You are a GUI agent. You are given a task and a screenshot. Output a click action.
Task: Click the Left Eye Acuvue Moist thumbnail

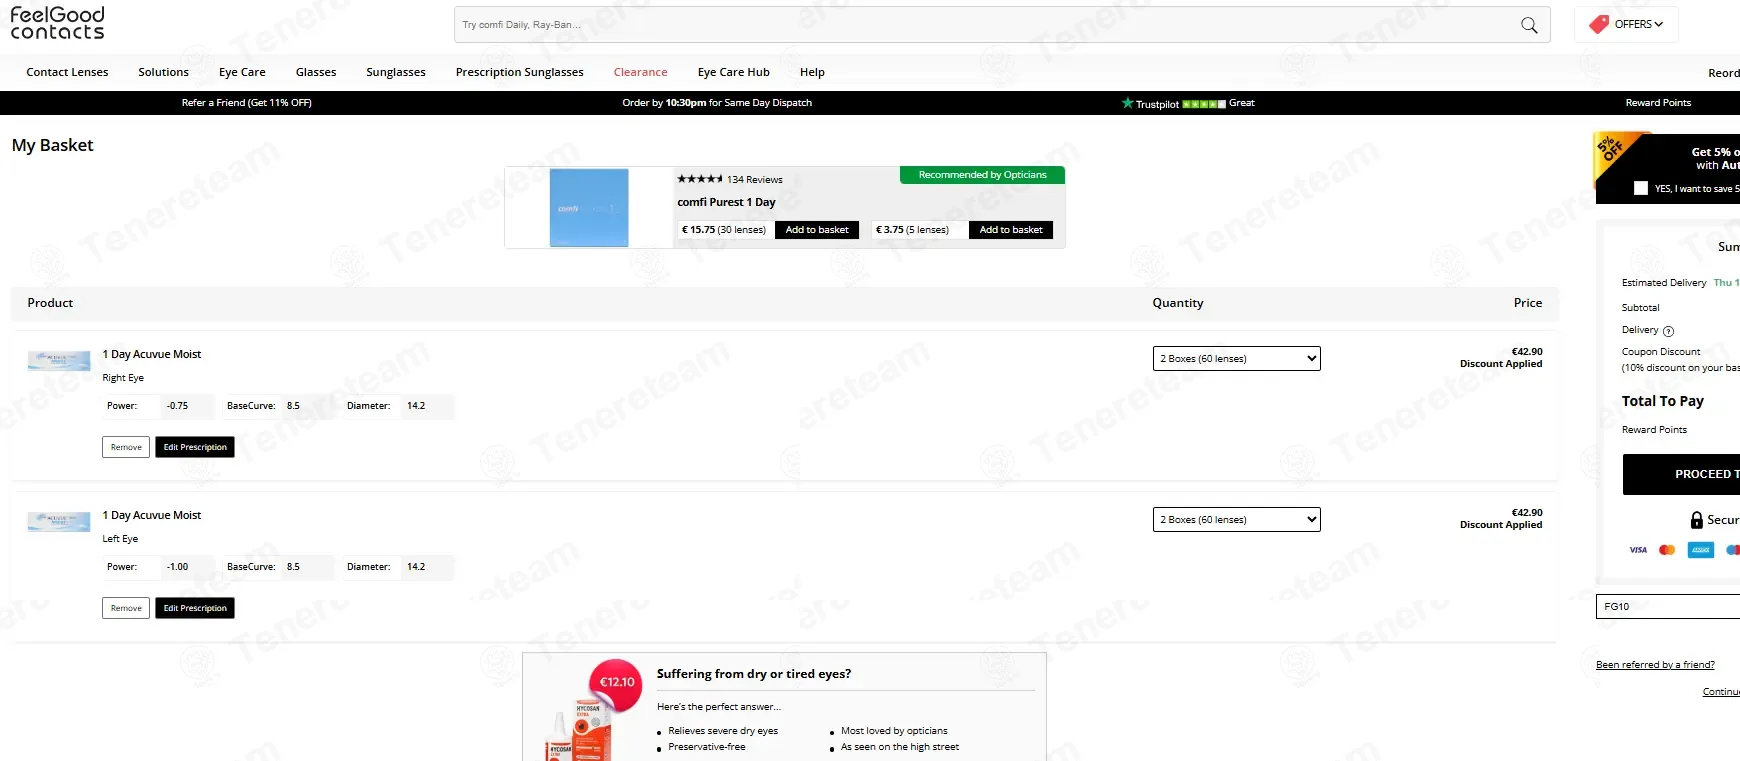pyautogui.click(x=59, y=522)
